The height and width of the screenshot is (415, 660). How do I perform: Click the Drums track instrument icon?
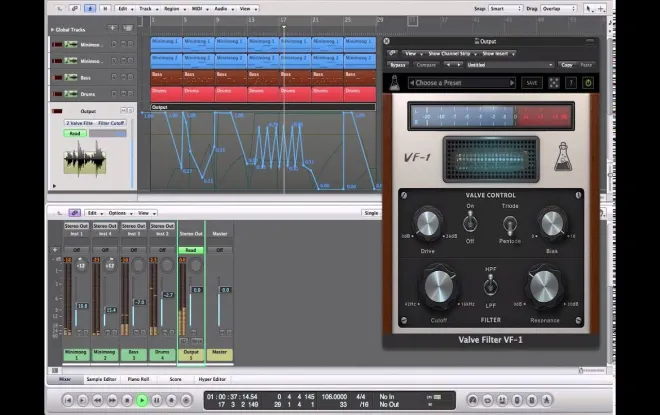pyautogui.click(x=71, y=93)
